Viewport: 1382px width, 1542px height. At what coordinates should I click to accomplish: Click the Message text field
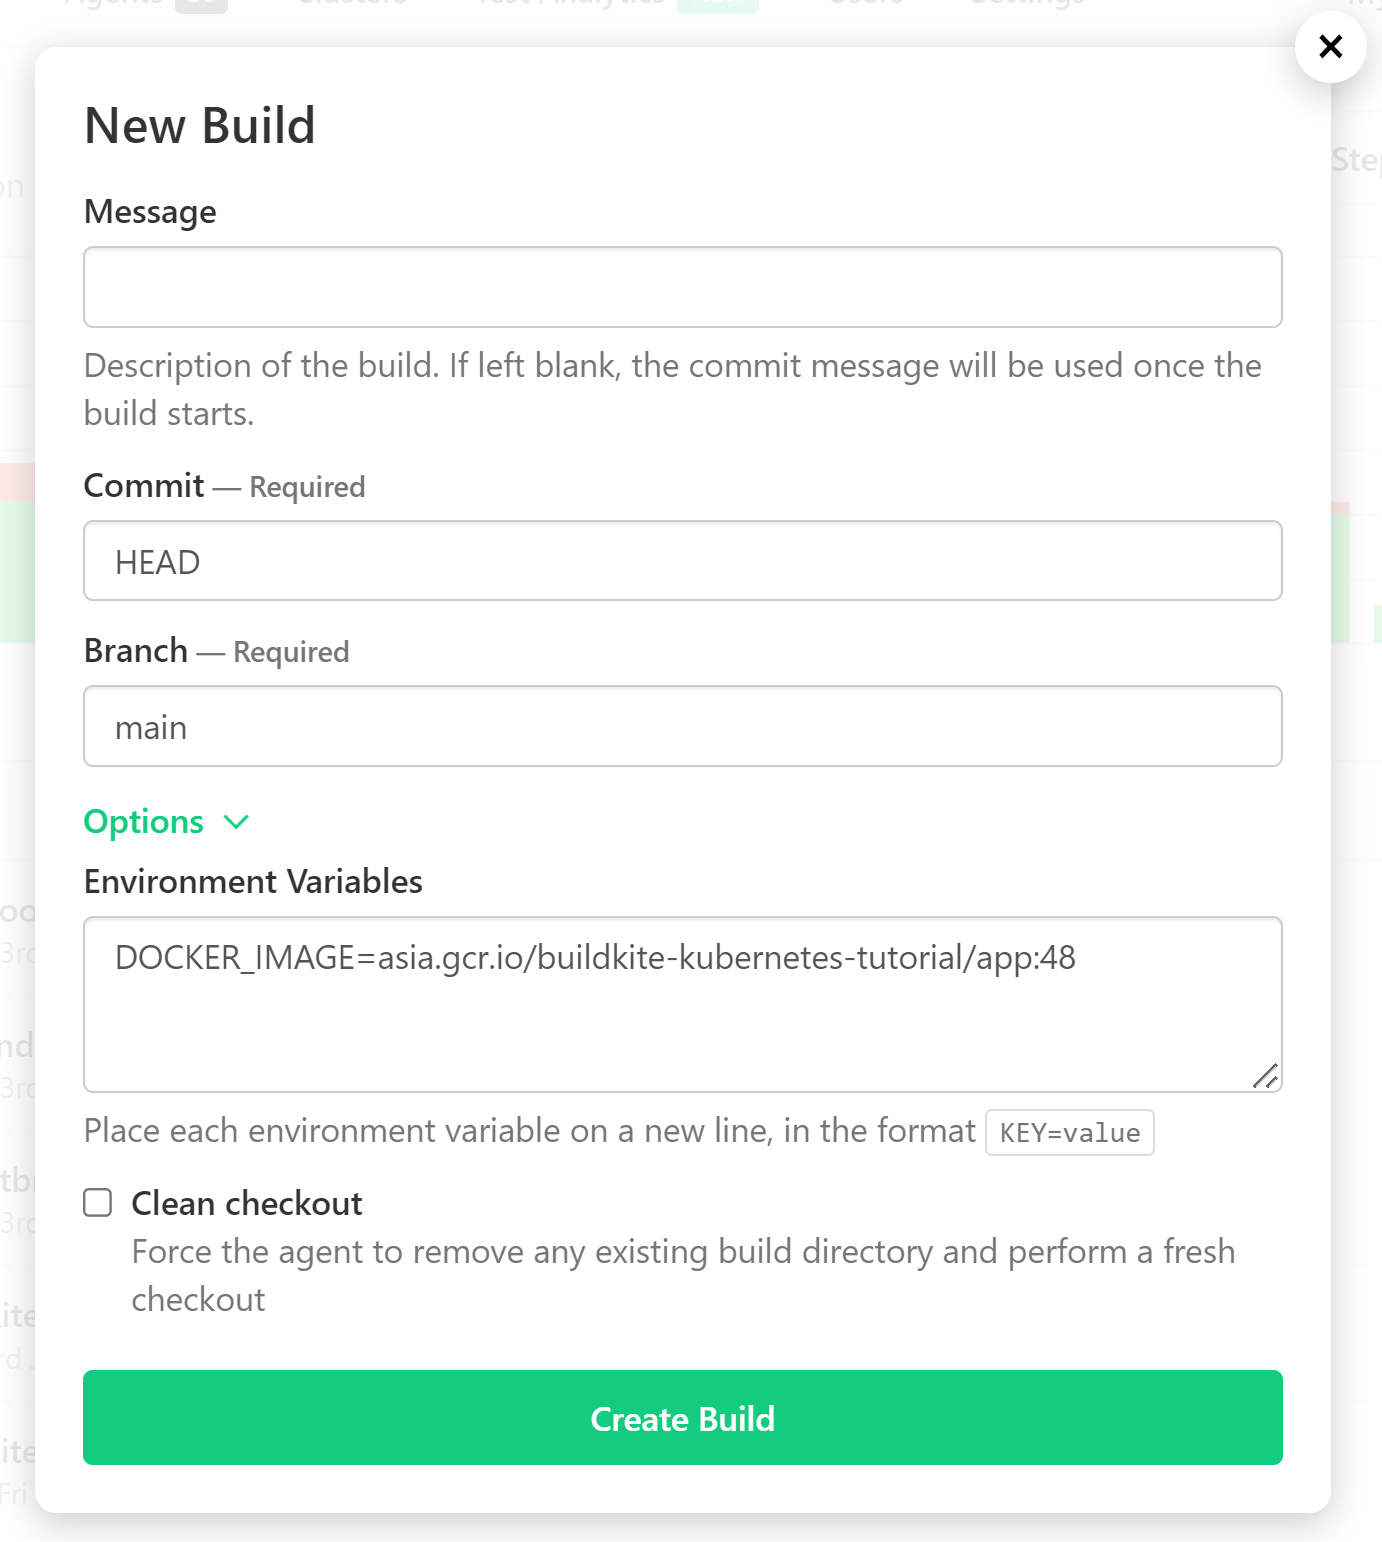point(682,287)
